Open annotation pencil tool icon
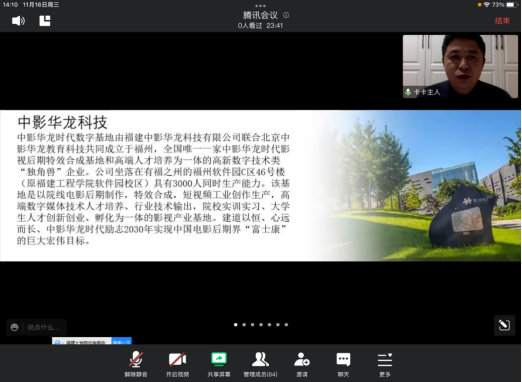 (x=504, y=325)
